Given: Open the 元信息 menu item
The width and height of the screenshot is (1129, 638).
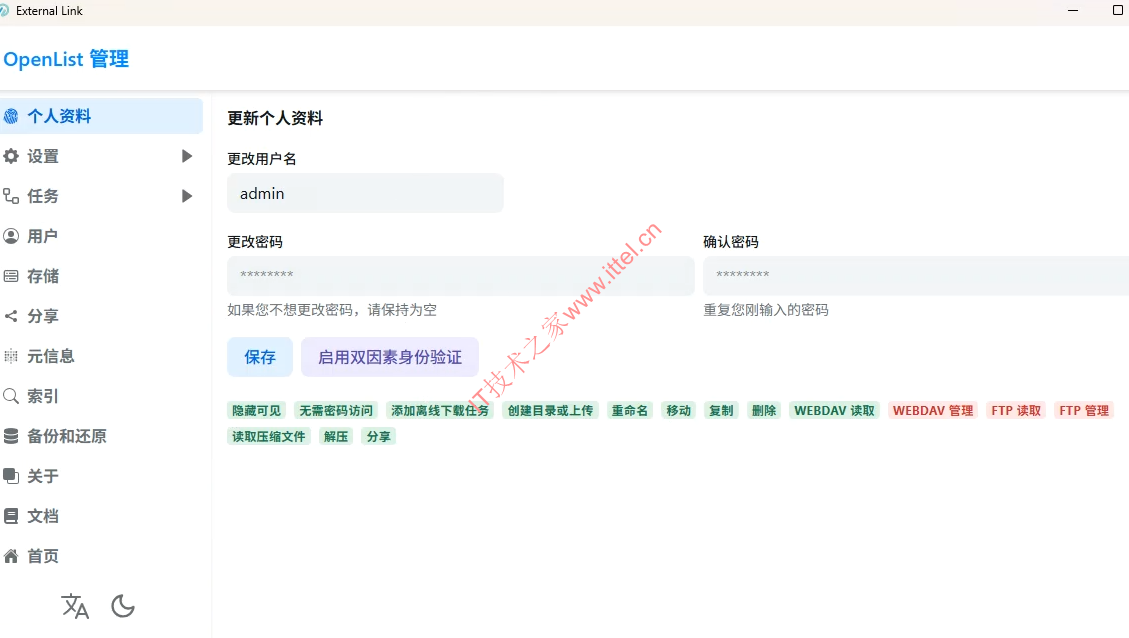Looking at the screenshot, I should (x=50, y=356).
